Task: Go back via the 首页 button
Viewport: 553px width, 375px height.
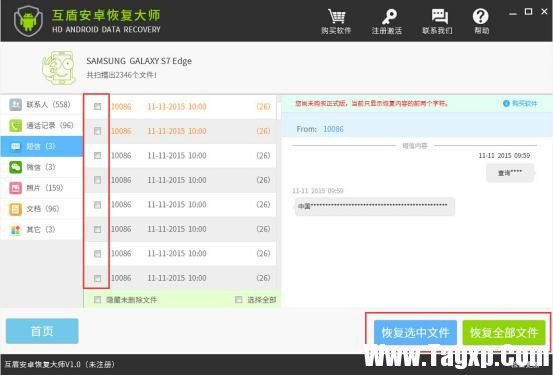Action: [42, 331]
